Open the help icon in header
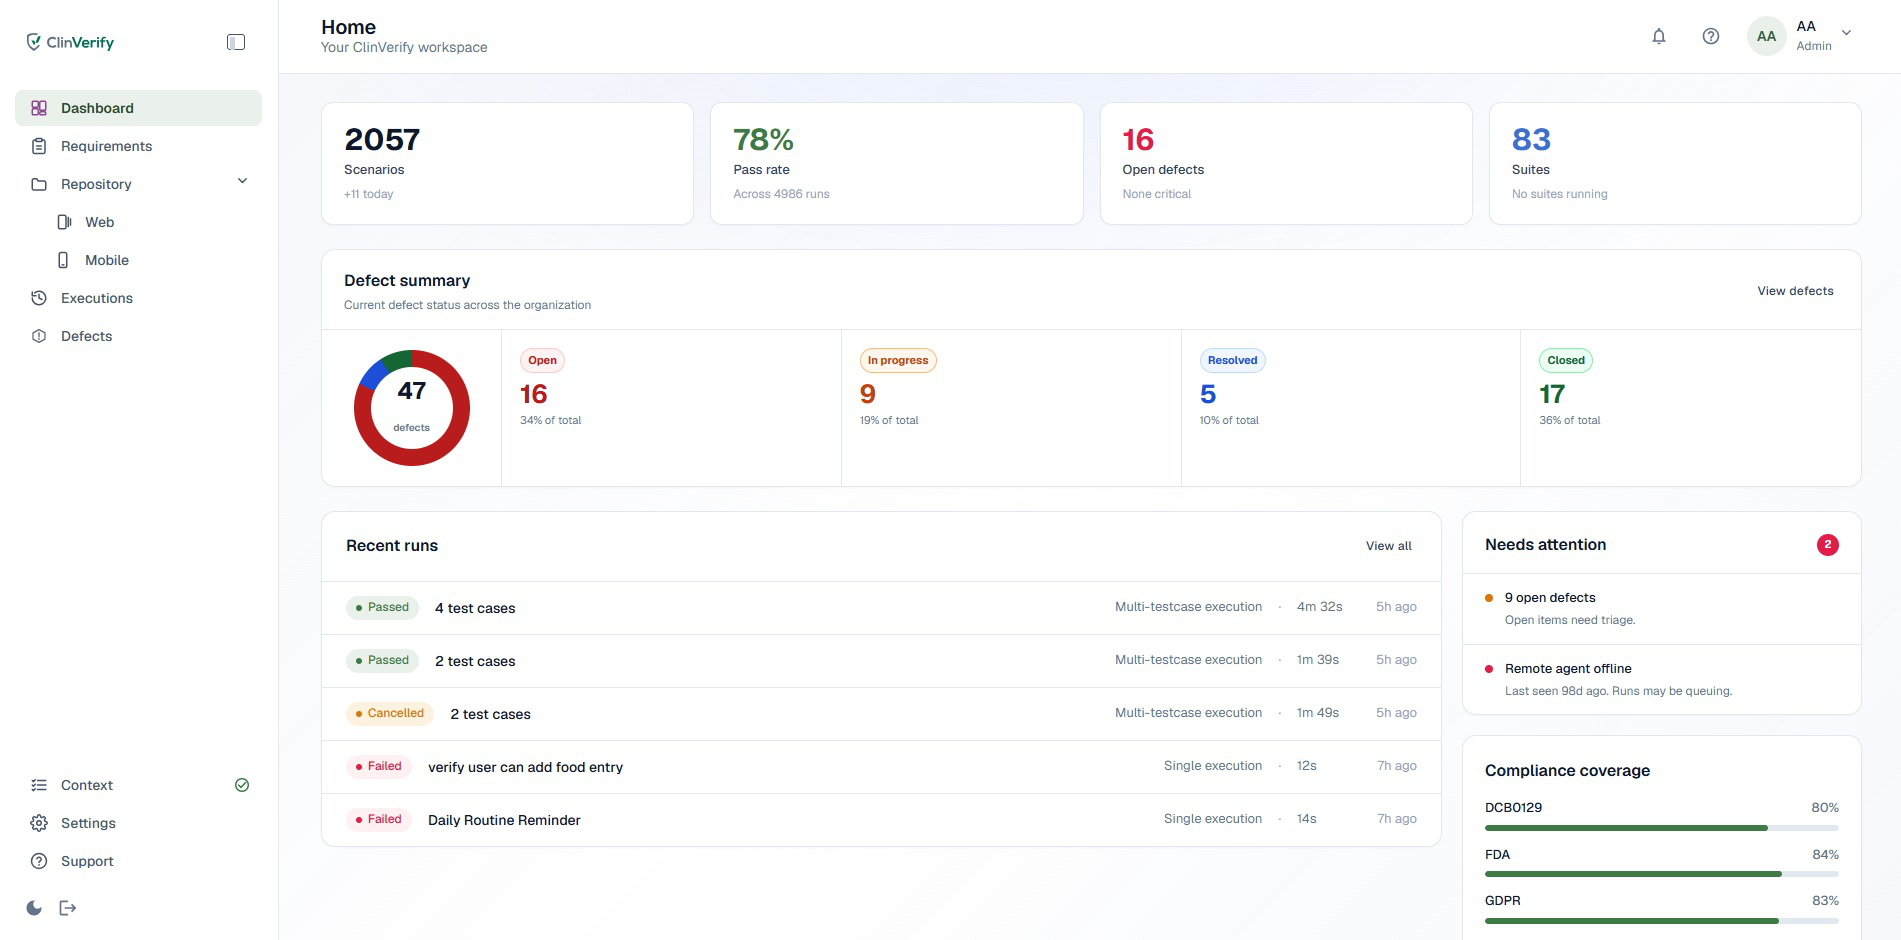 [x=1711, y=36]
